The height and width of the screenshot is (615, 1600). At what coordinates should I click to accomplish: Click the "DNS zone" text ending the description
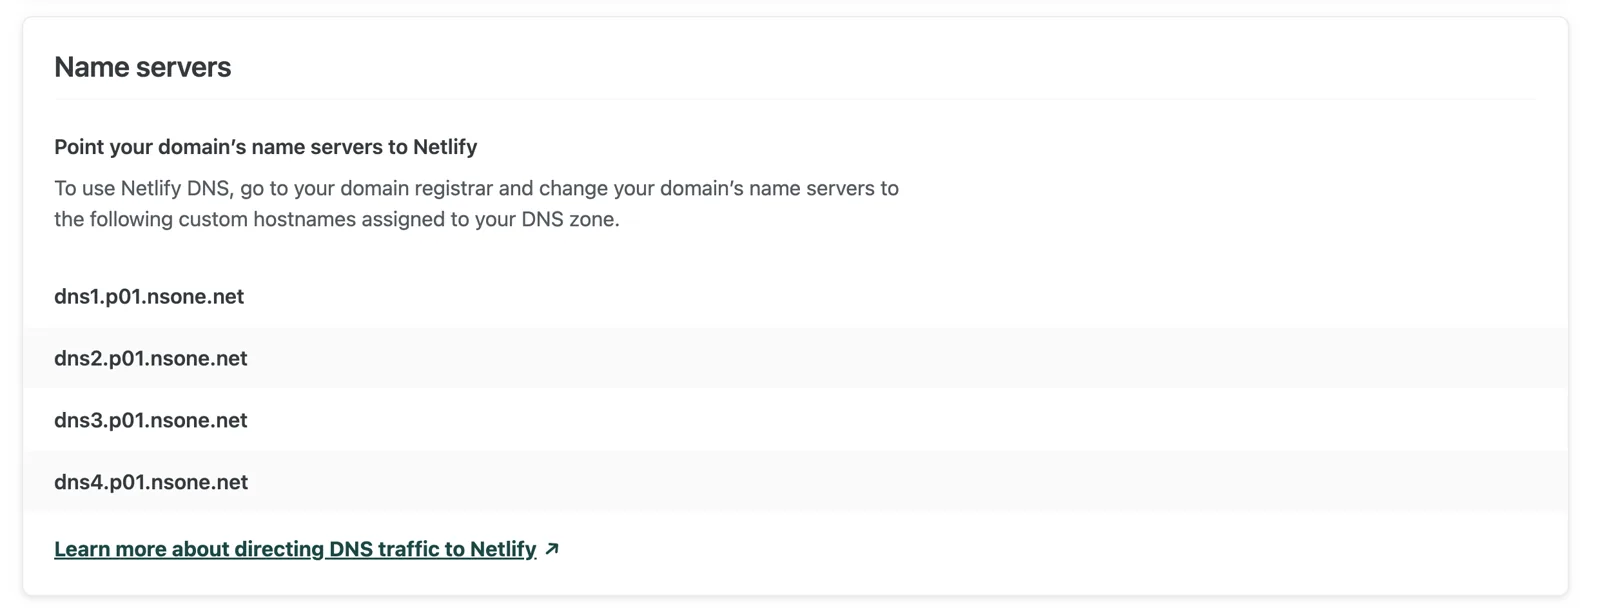coord(568,219)
